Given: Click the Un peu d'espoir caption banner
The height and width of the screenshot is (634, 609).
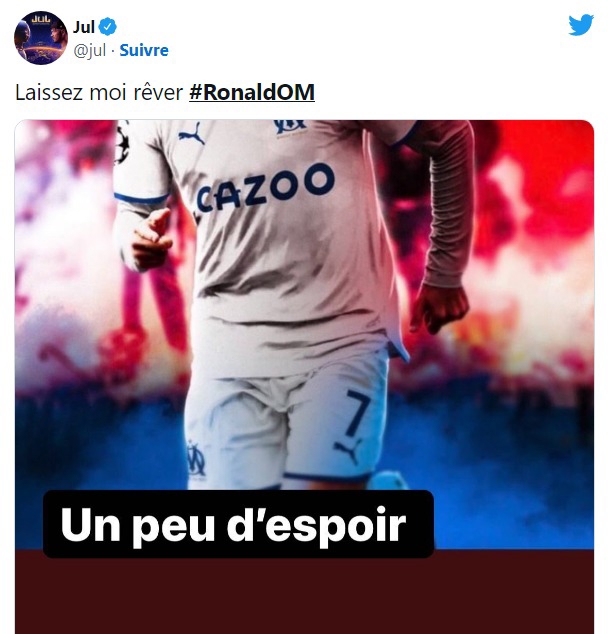Looking at the screenshot, I should click(x=238, y=524).
